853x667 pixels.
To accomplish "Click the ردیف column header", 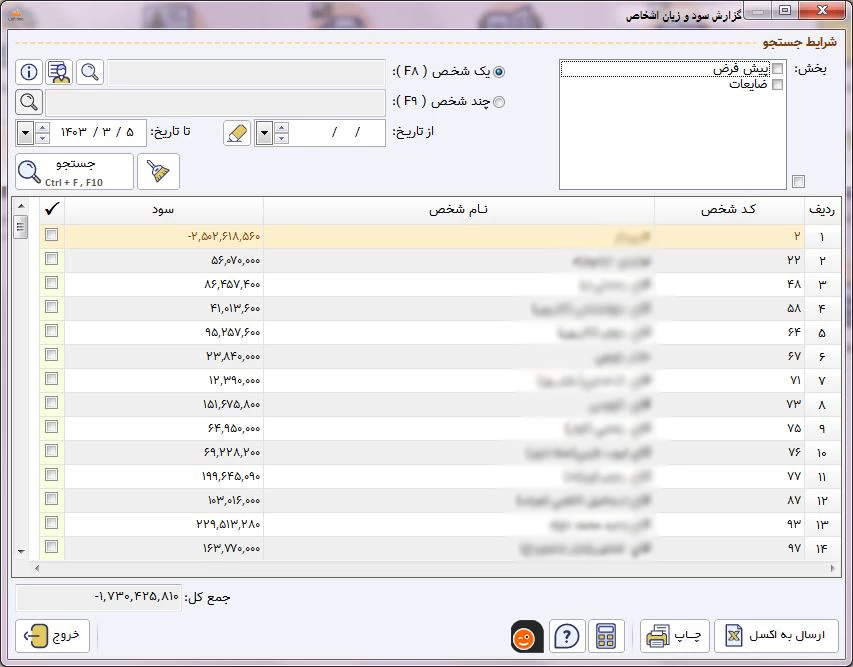I will coord(822,210).
